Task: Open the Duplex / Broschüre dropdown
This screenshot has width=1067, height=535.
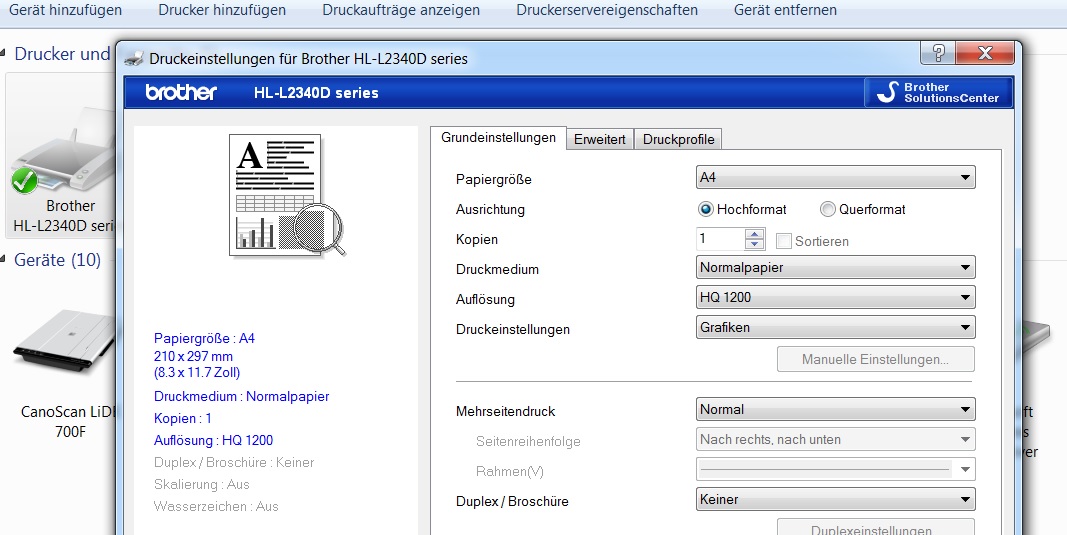Action: click(x=836, y=500)
